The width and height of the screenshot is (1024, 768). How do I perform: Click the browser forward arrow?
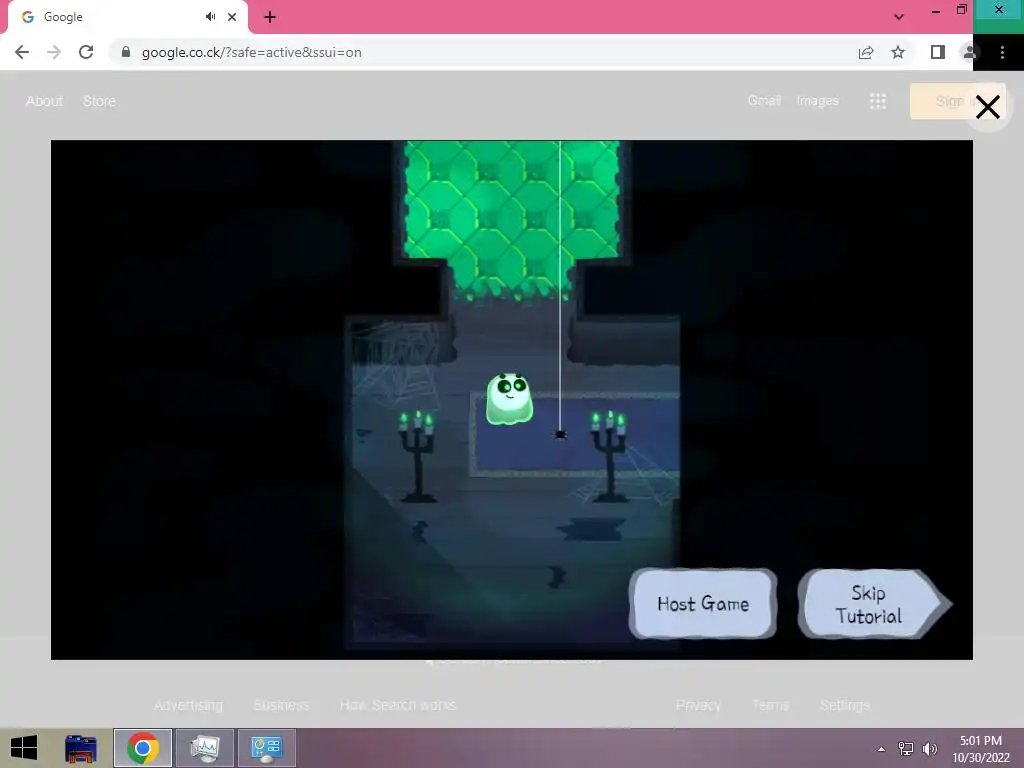click(x=54, y=52)
